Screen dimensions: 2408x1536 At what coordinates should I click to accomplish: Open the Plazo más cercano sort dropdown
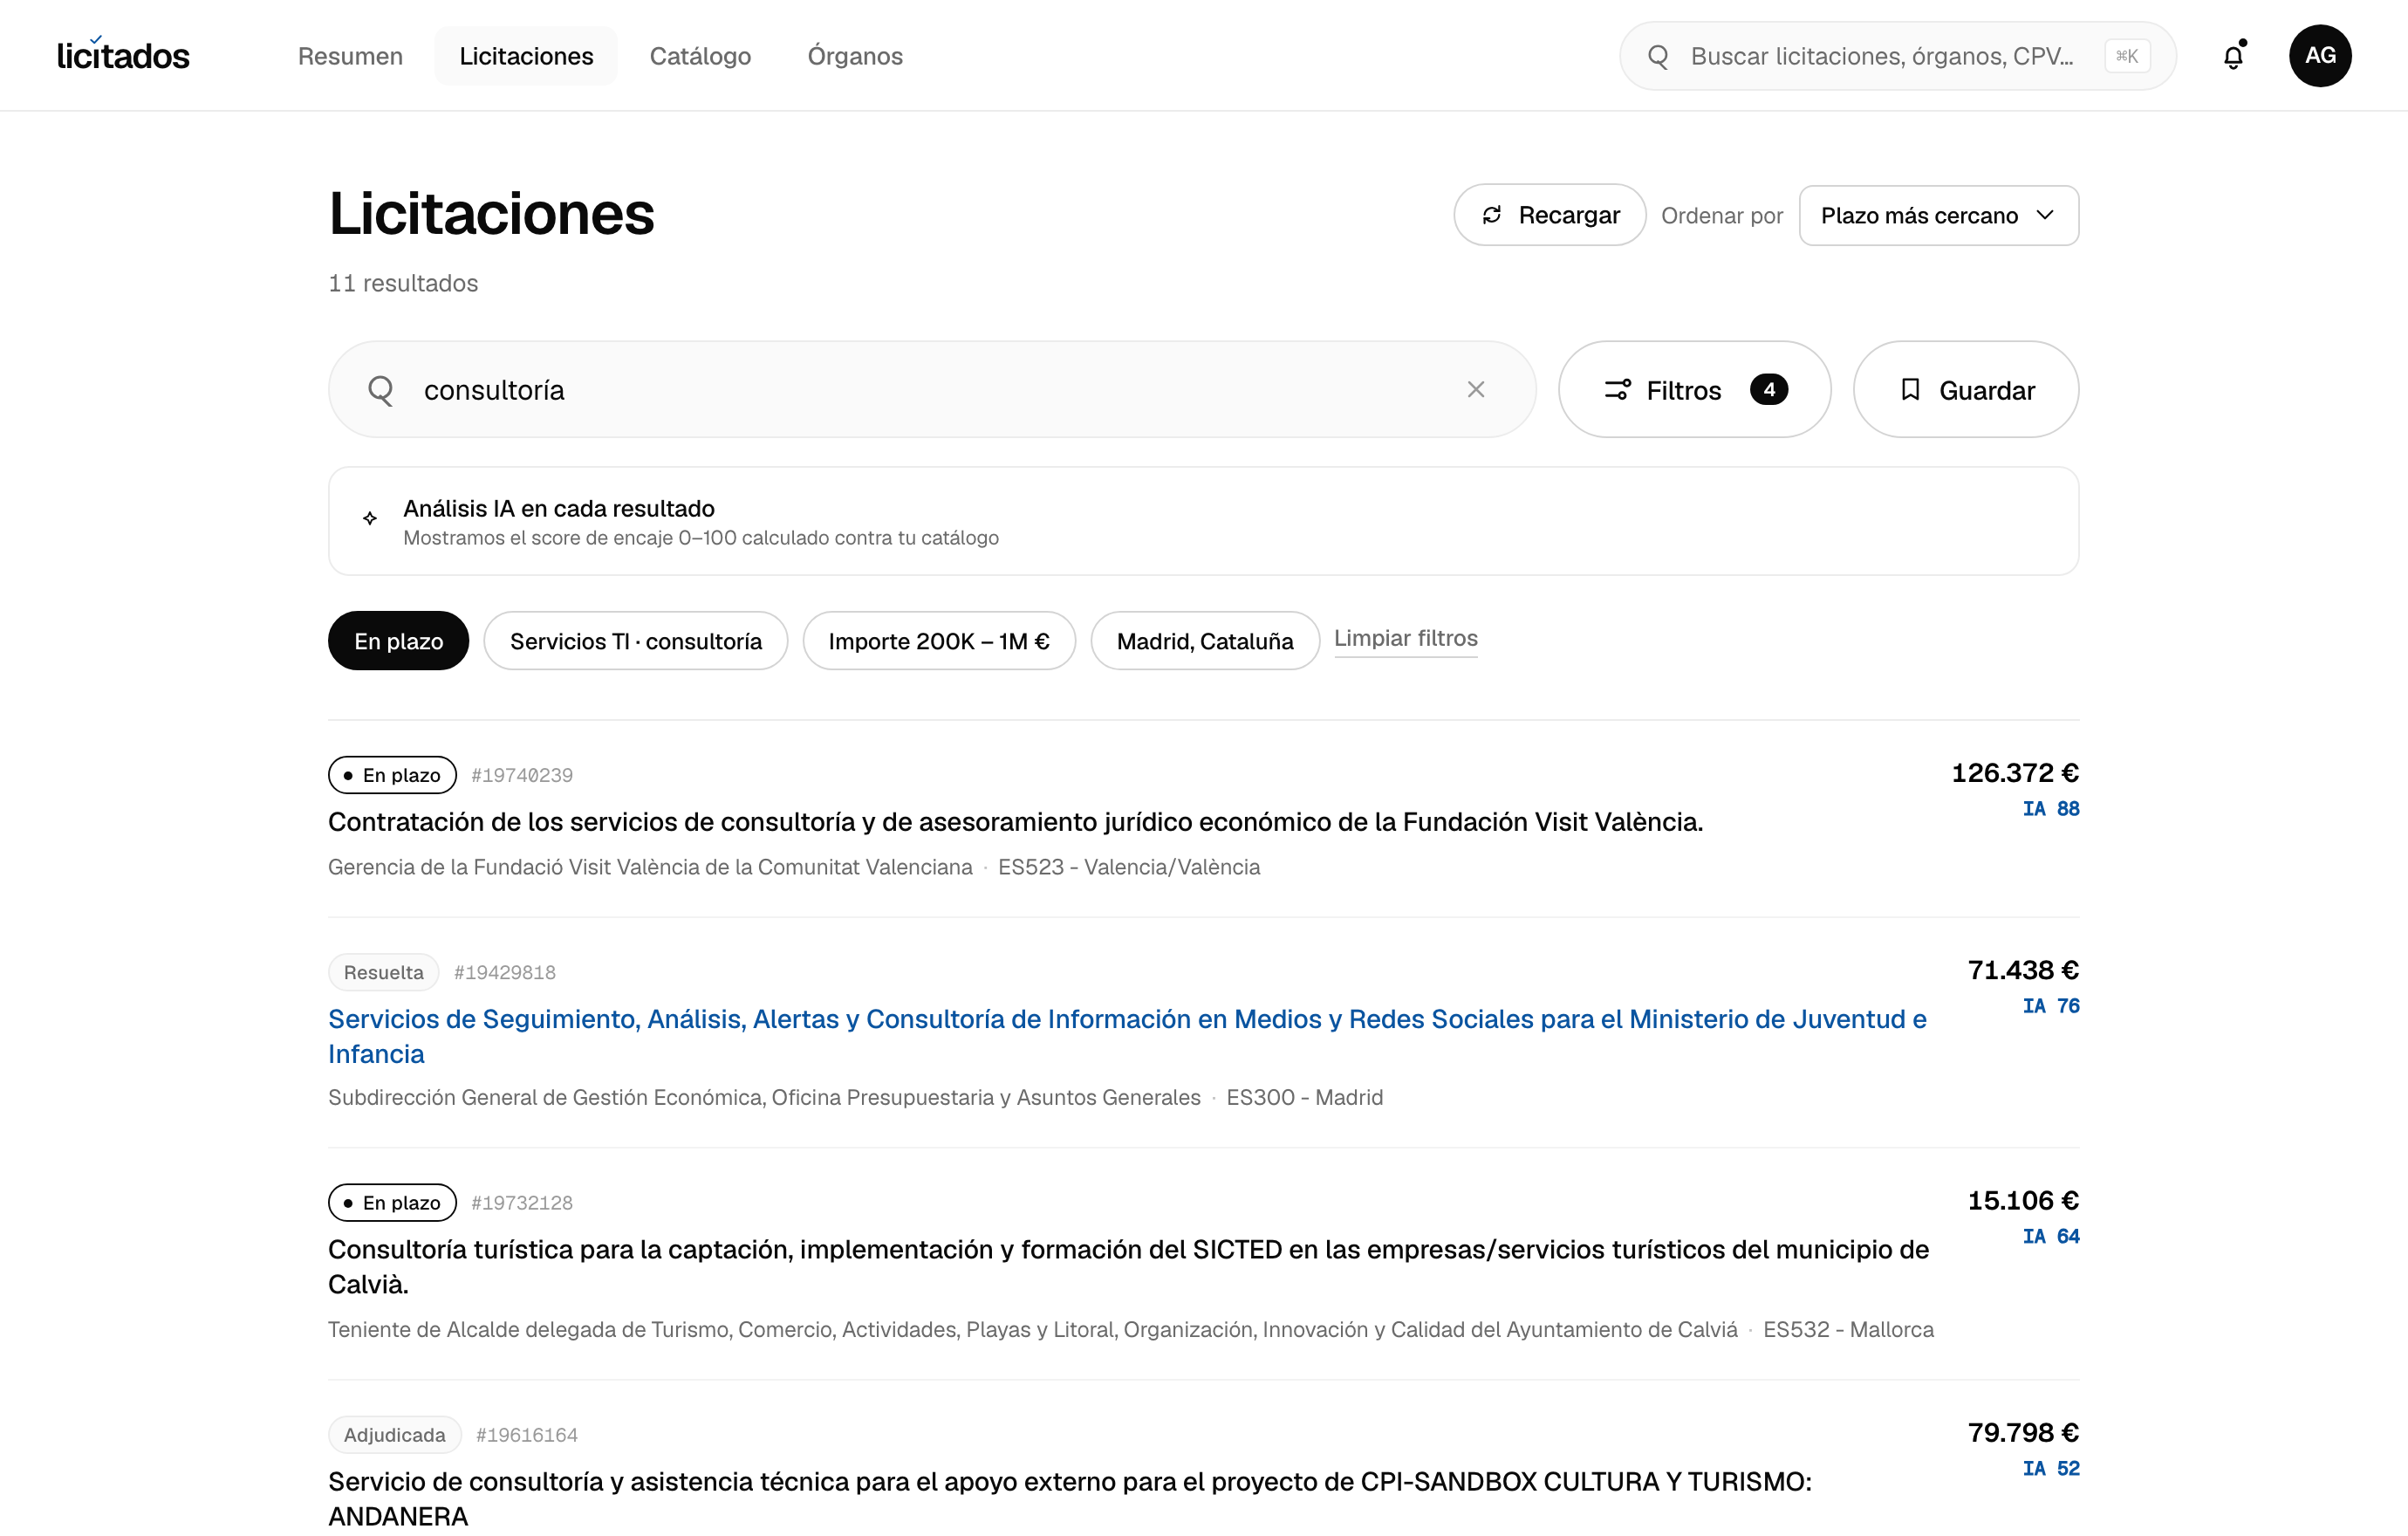(x=1939, y=215)
